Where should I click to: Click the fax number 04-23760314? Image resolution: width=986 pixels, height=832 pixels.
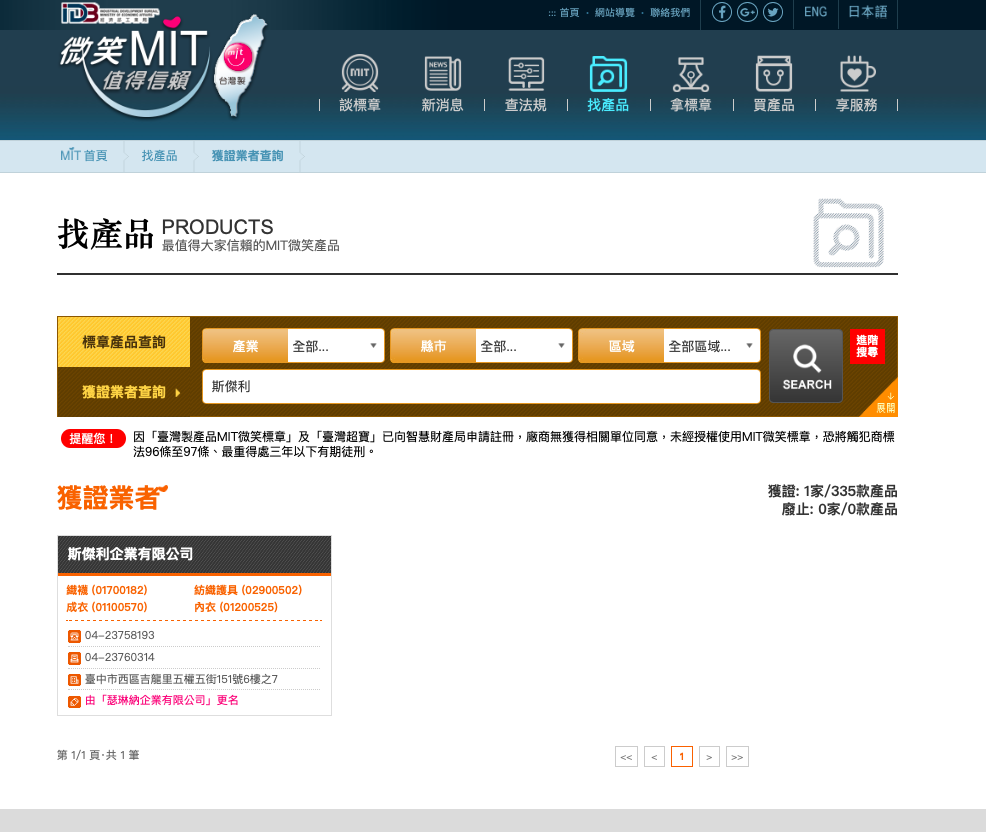[119, 657]
